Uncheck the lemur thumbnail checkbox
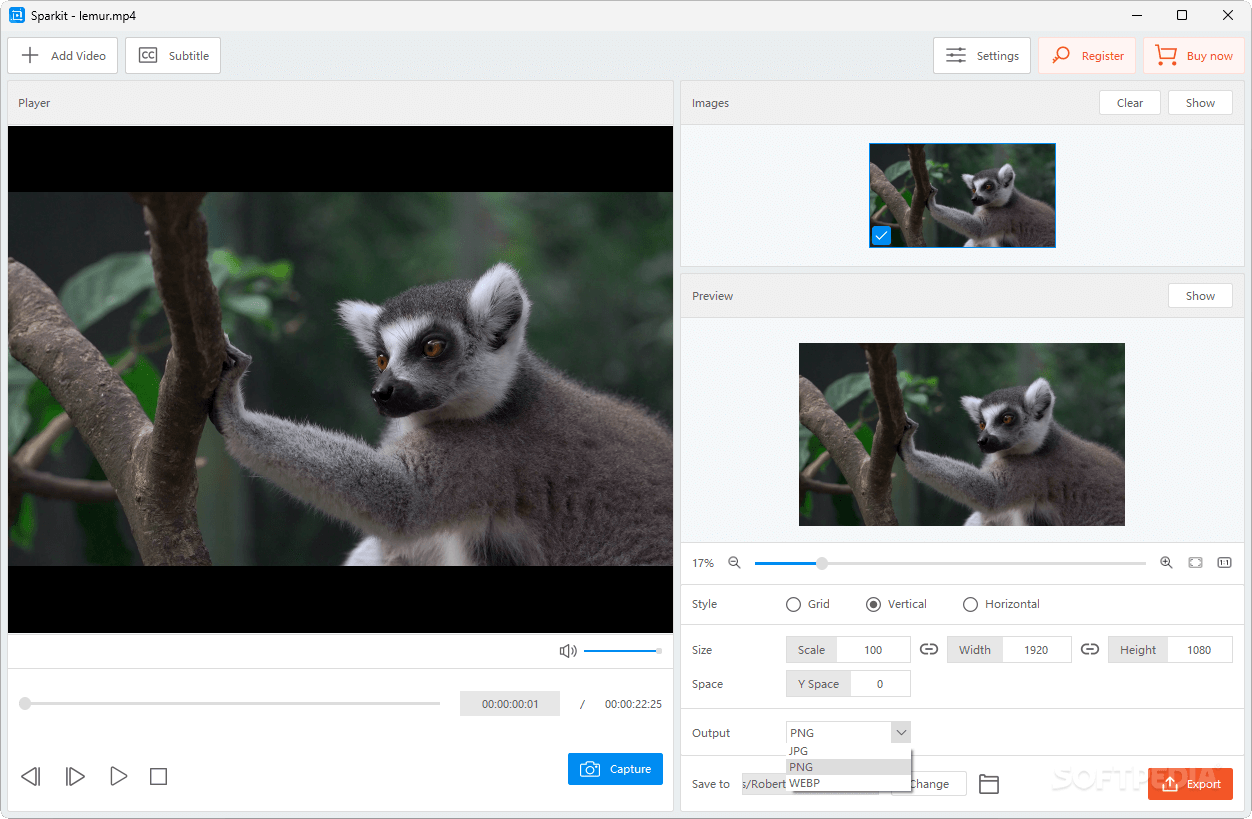 point(881,236)
